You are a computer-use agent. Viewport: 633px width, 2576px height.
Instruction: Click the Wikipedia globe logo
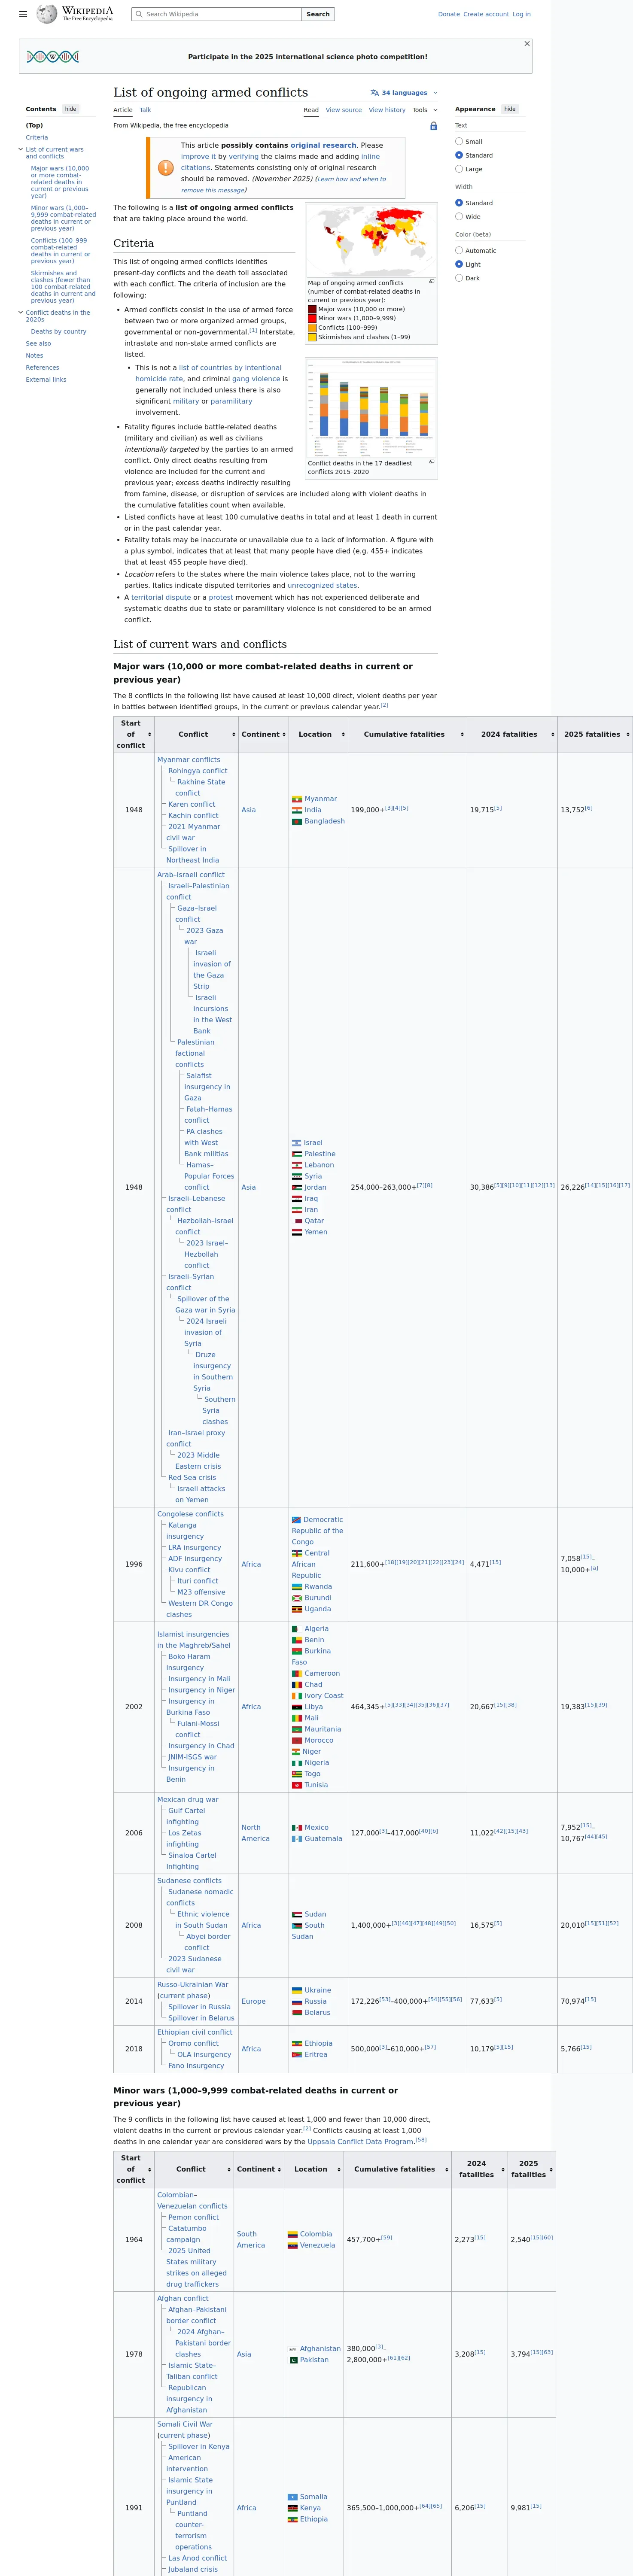pyautogui.click(x=46, y=14)
